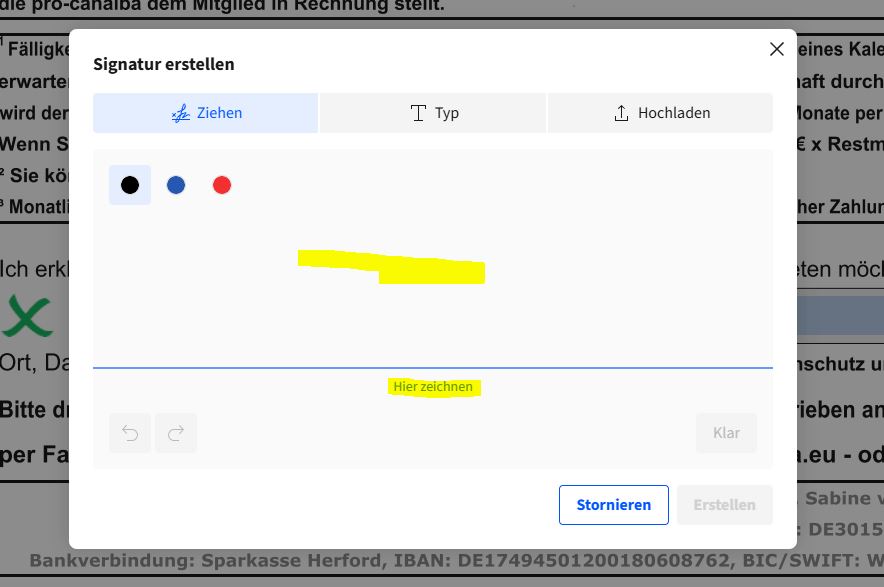Undo the last drawn stroke
The height and width of the screenshot is (587, 884).
coord(130,433)
